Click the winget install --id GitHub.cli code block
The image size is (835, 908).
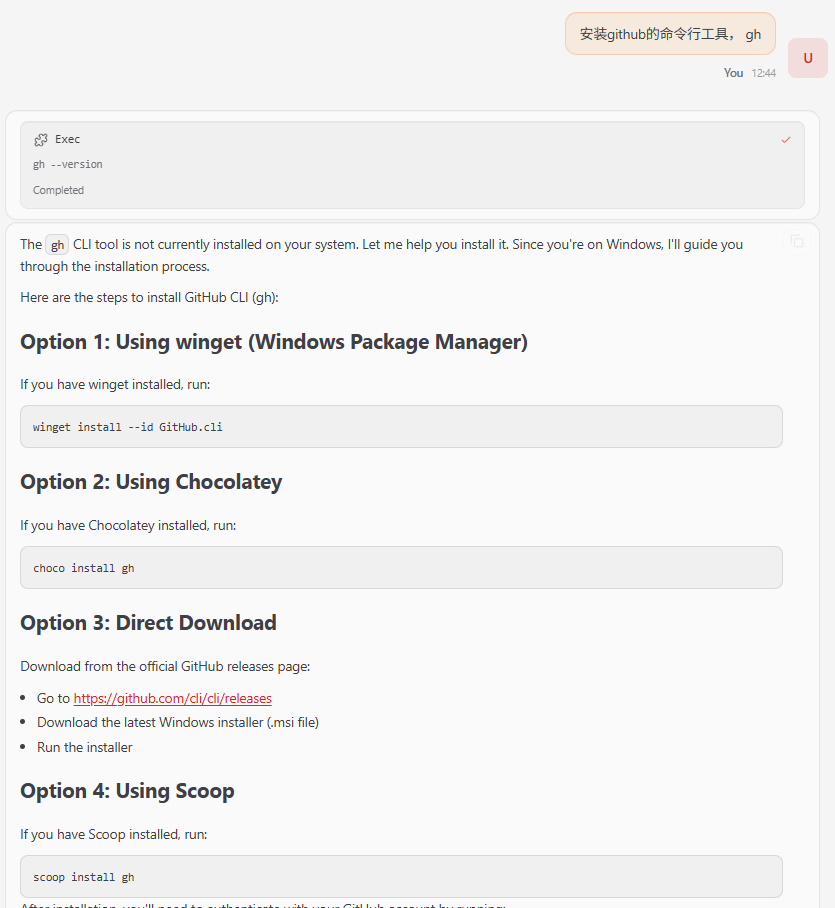[x=401, y=427]
